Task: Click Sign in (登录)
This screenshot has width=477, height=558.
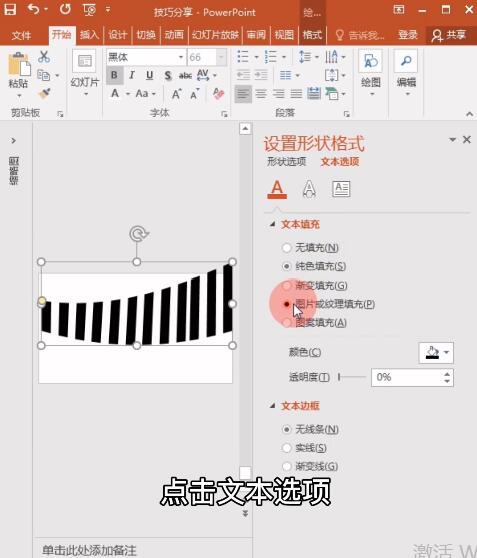Action: (x=408, y=35)
